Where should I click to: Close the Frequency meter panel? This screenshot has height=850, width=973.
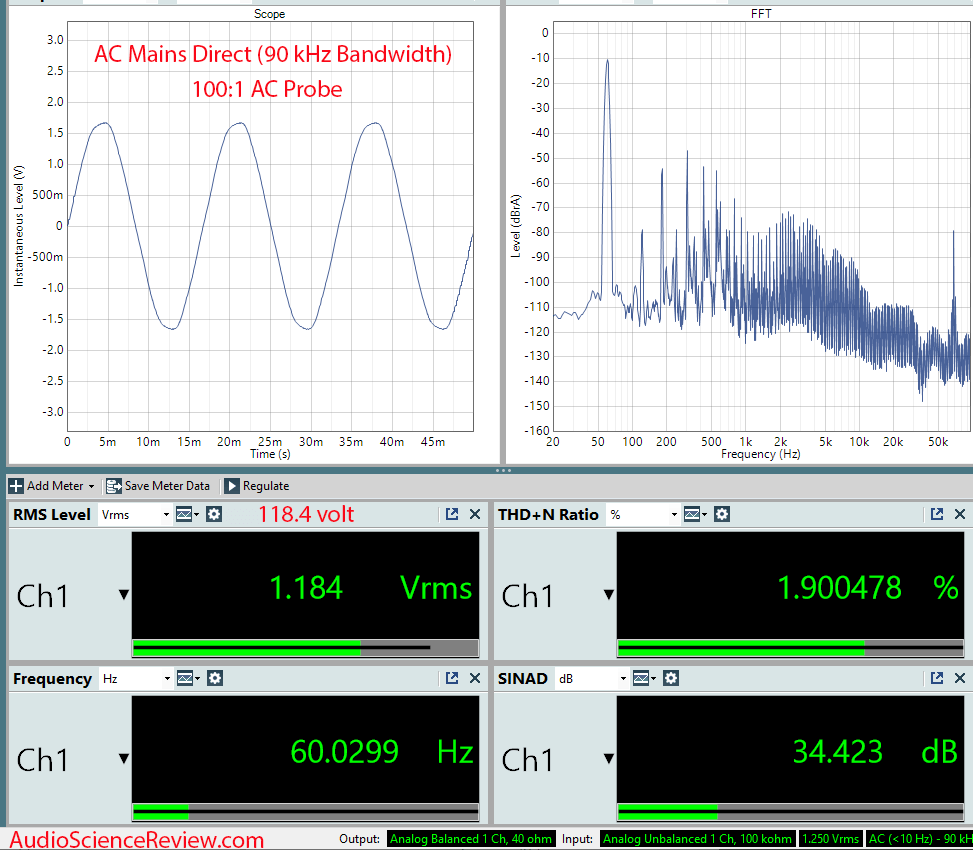coord(476,678)
